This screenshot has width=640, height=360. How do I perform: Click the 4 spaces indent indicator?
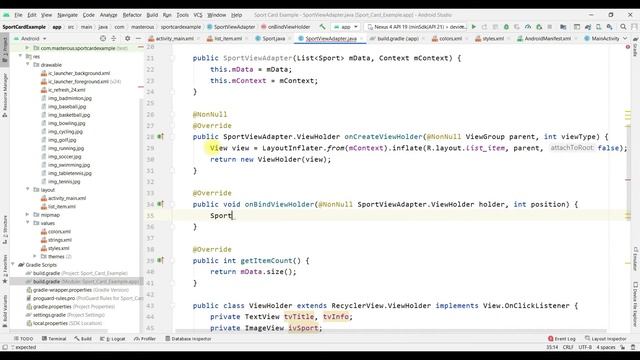[606, 347]
